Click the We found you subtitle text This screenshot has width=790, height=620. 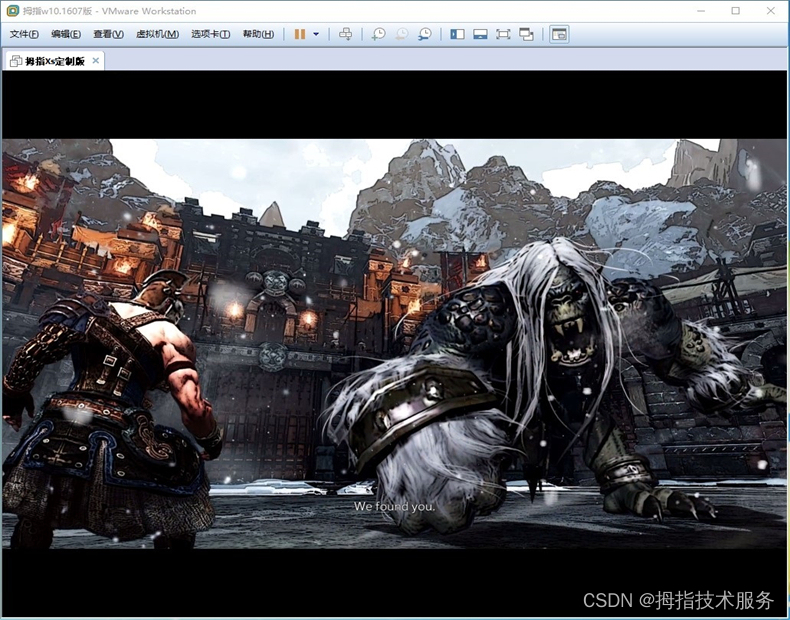point(394,506)
